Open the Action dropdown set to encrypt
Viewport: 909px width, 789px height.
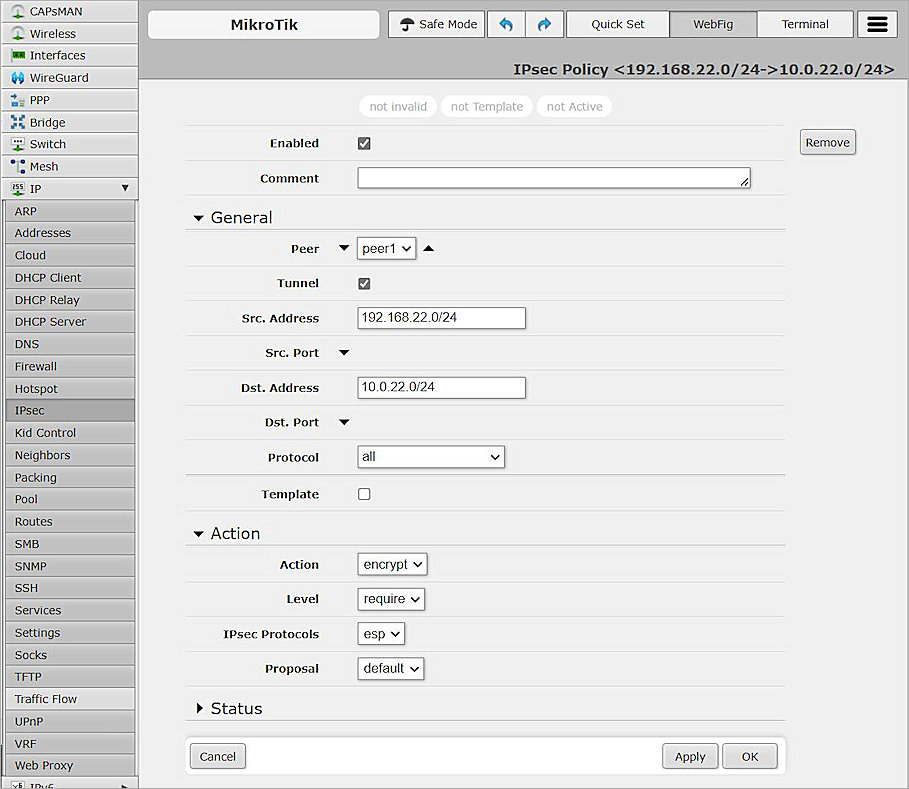pyautogui.click(x=392, y=564)
